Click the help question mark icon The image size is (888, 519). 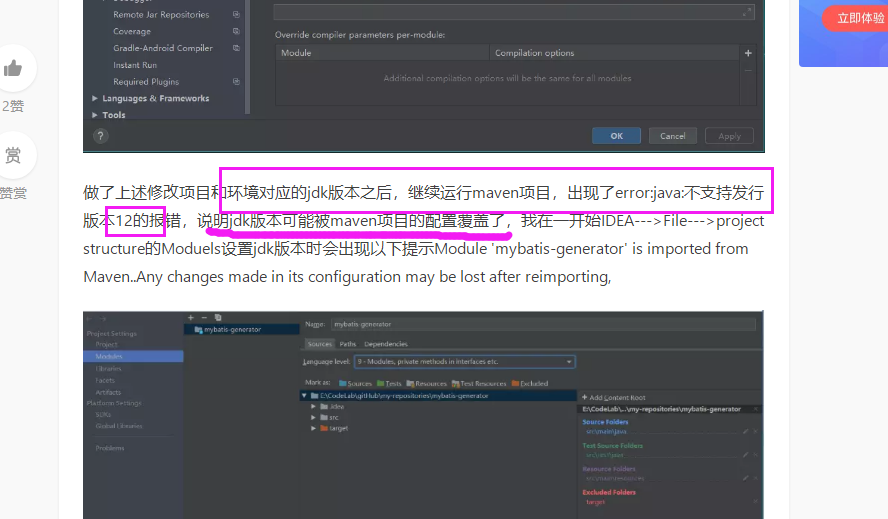100,136
